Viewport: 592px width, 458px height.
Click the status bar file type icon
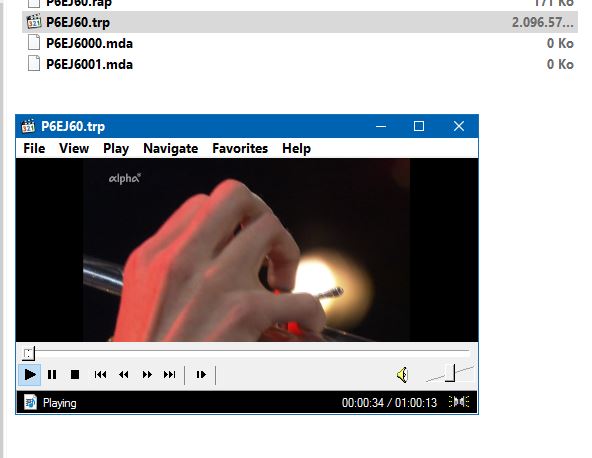[x=30, y=402]
